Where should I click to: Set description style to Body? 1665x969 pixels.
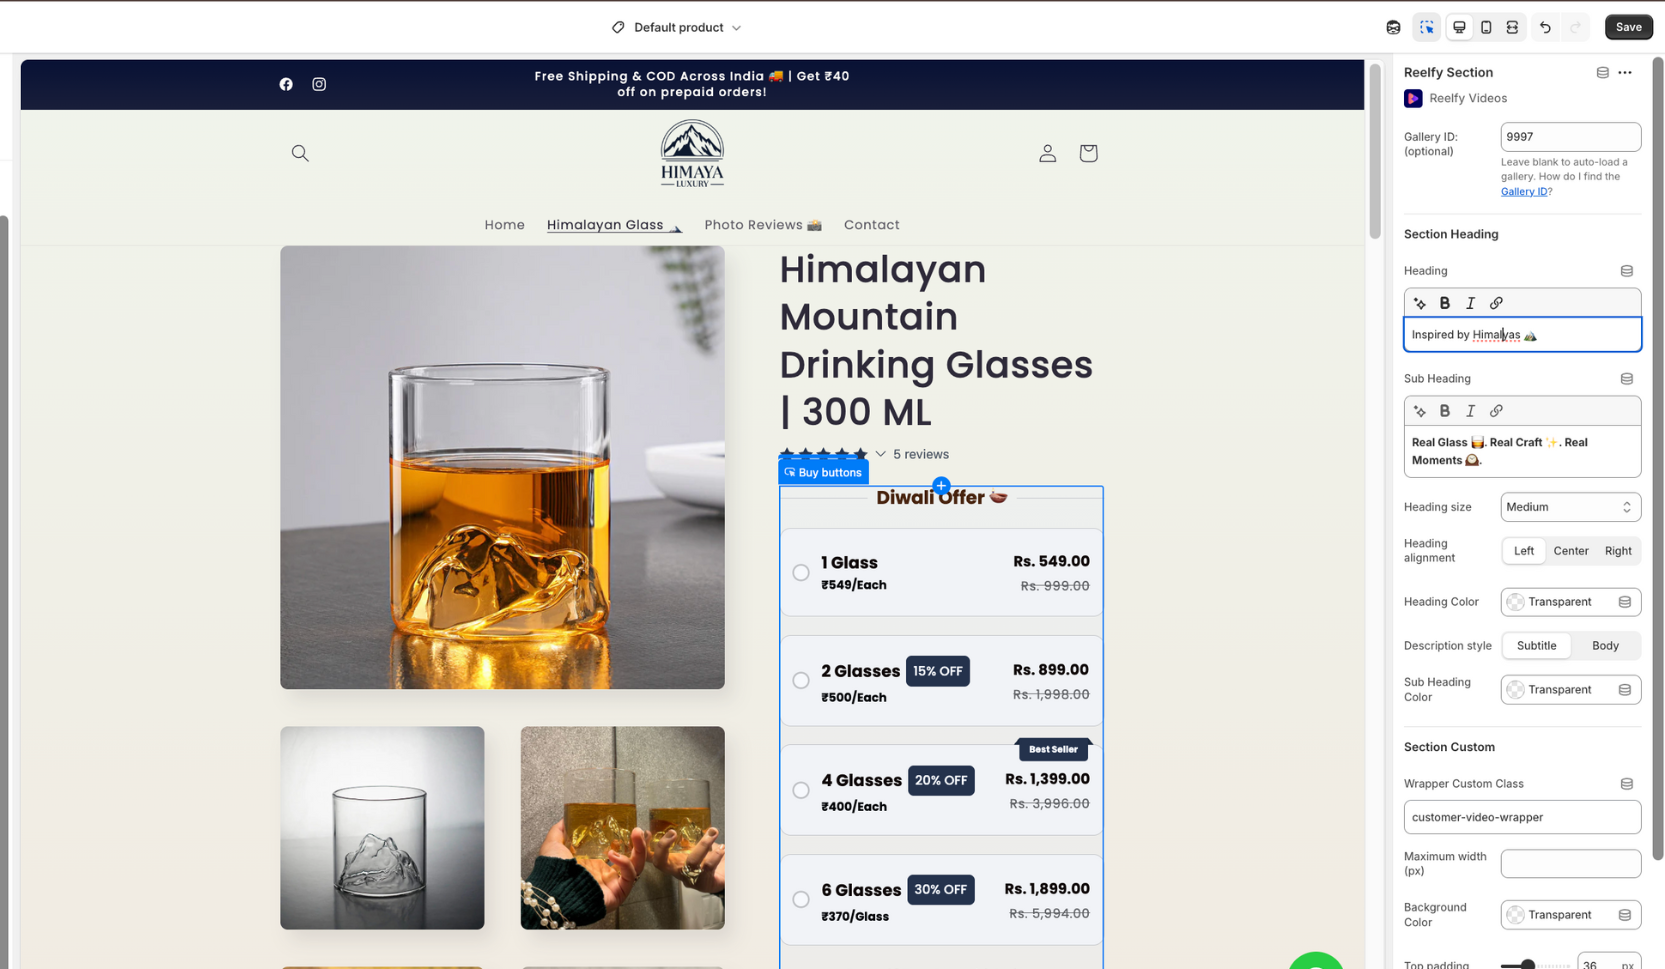[1604, 646]
